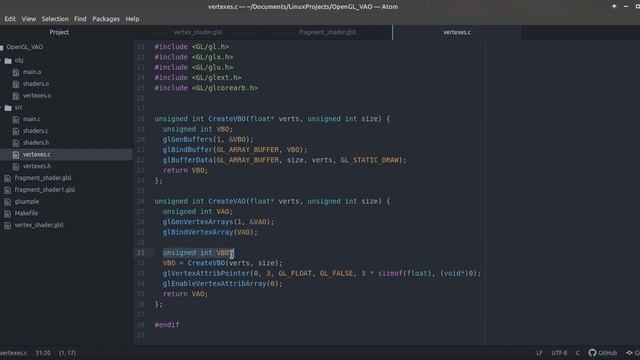640x360 pixels.
Task: Minimize the Atom window
Action: 626,7
